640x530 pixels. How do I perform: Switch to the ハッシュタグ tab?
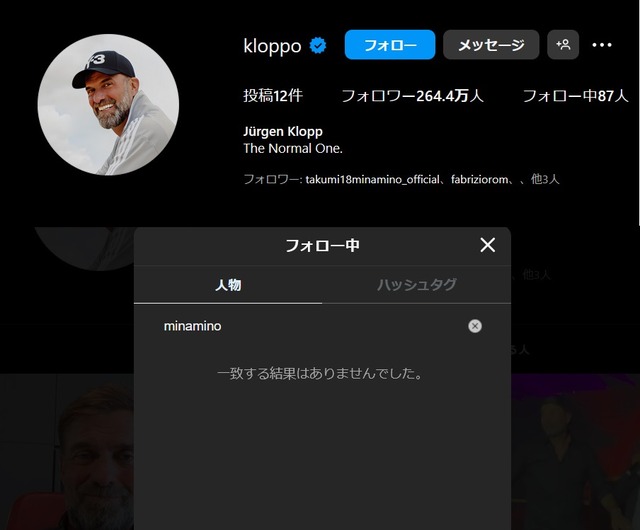416,285
